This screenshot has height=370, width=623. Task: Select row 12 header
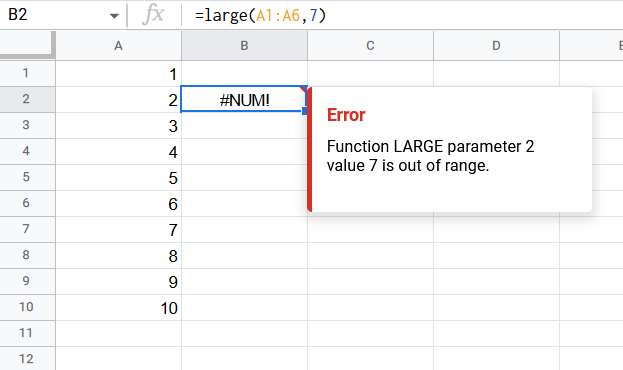[x=27, y=359]
